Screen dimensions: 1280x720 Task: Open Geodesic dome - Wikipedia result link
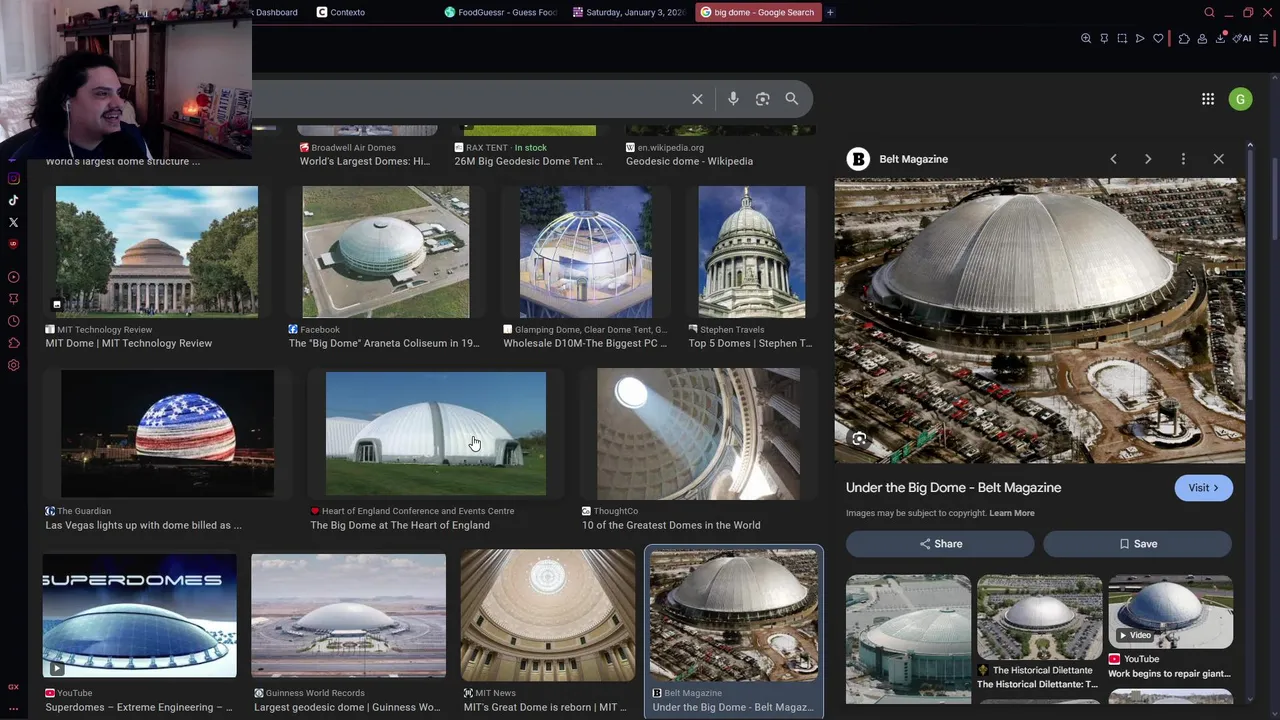(x=689, y=161)
